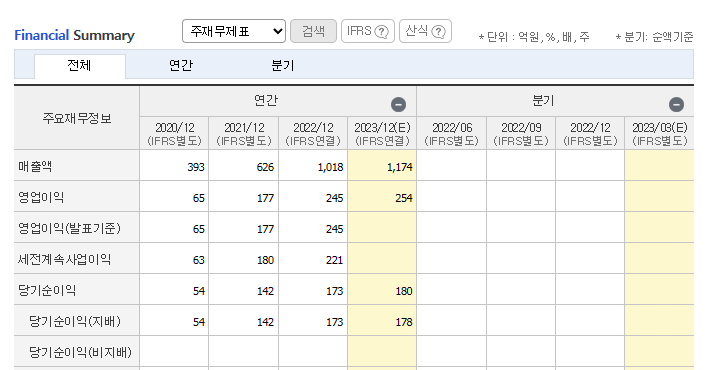Switch to the 연간 tab
Image resolution: width=707 pixels, height=370 pixels.
(181, 66)
